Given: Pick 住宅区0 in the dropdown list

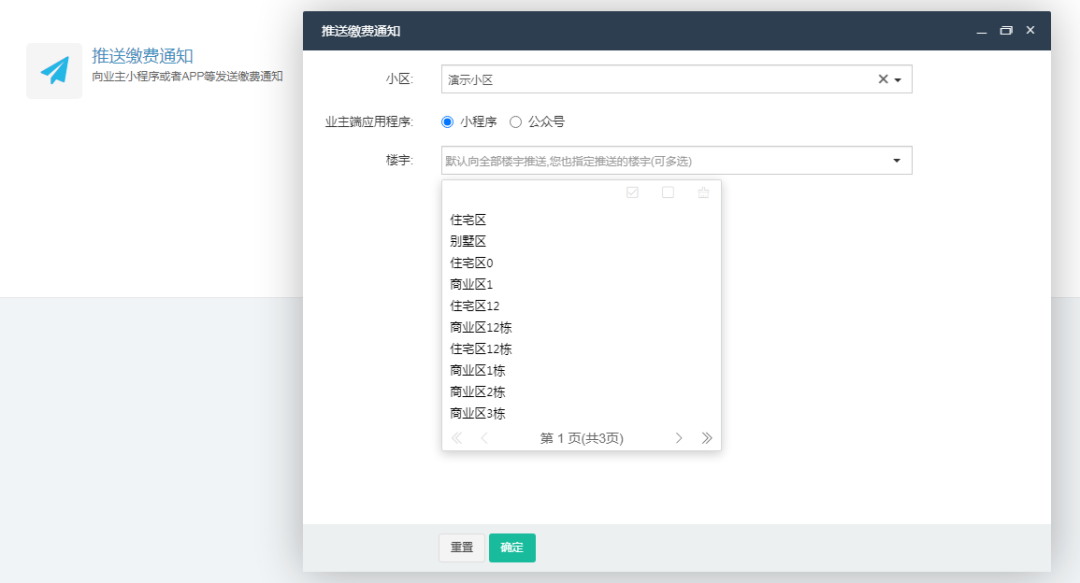Looking at the screenshot, I should point(471,263).
